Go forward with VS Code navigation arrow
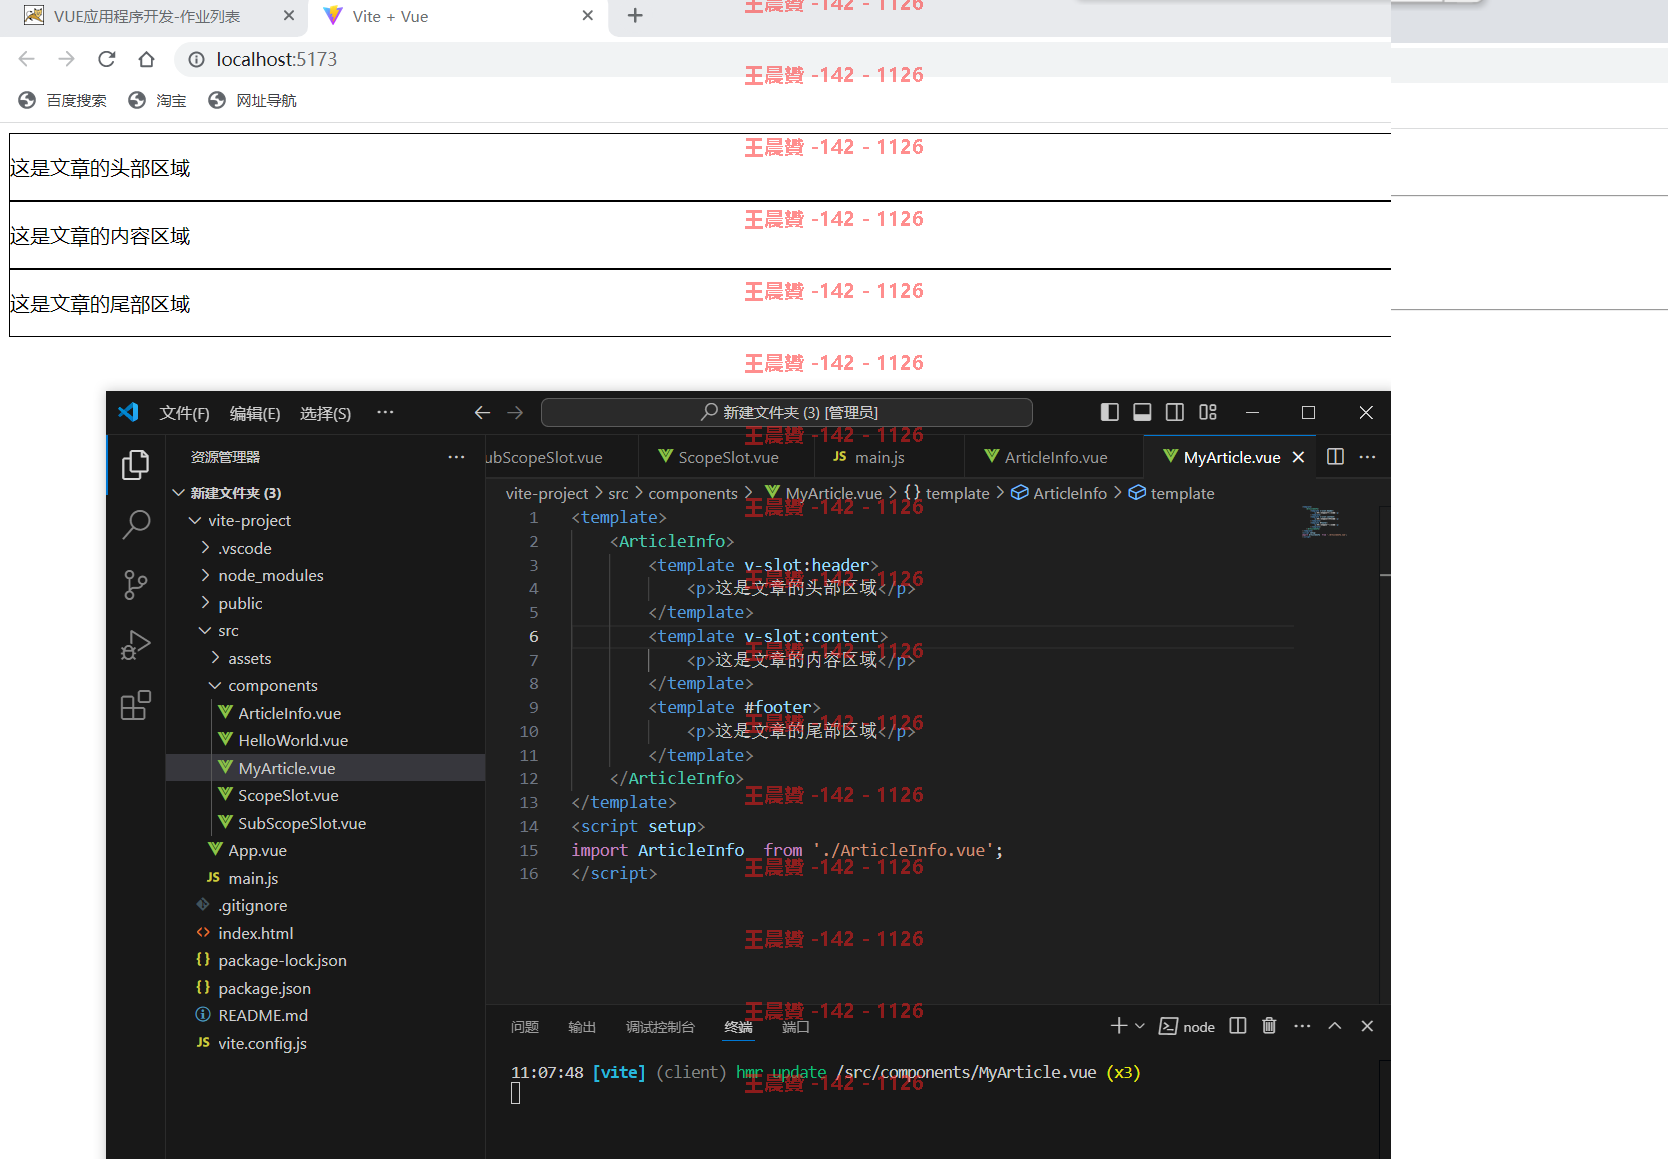The width and height of the screenshot is (1668, 1159). [x=515, y=412]
